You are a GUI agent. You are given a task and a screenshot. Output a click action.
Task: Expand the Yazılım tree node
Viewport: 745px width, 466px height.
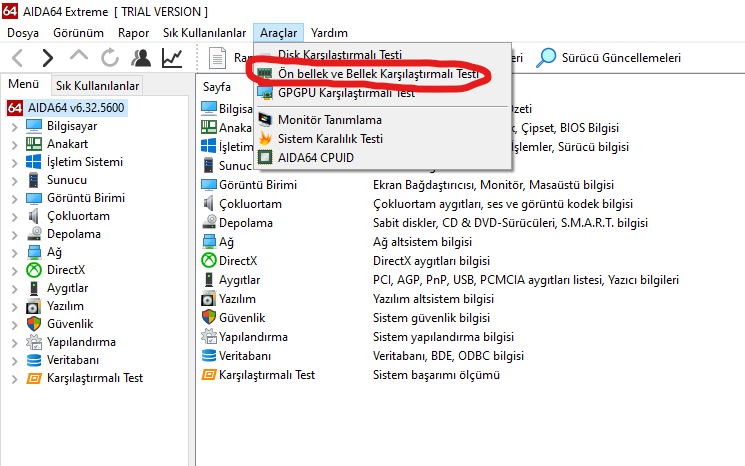(x=14, y=307)
